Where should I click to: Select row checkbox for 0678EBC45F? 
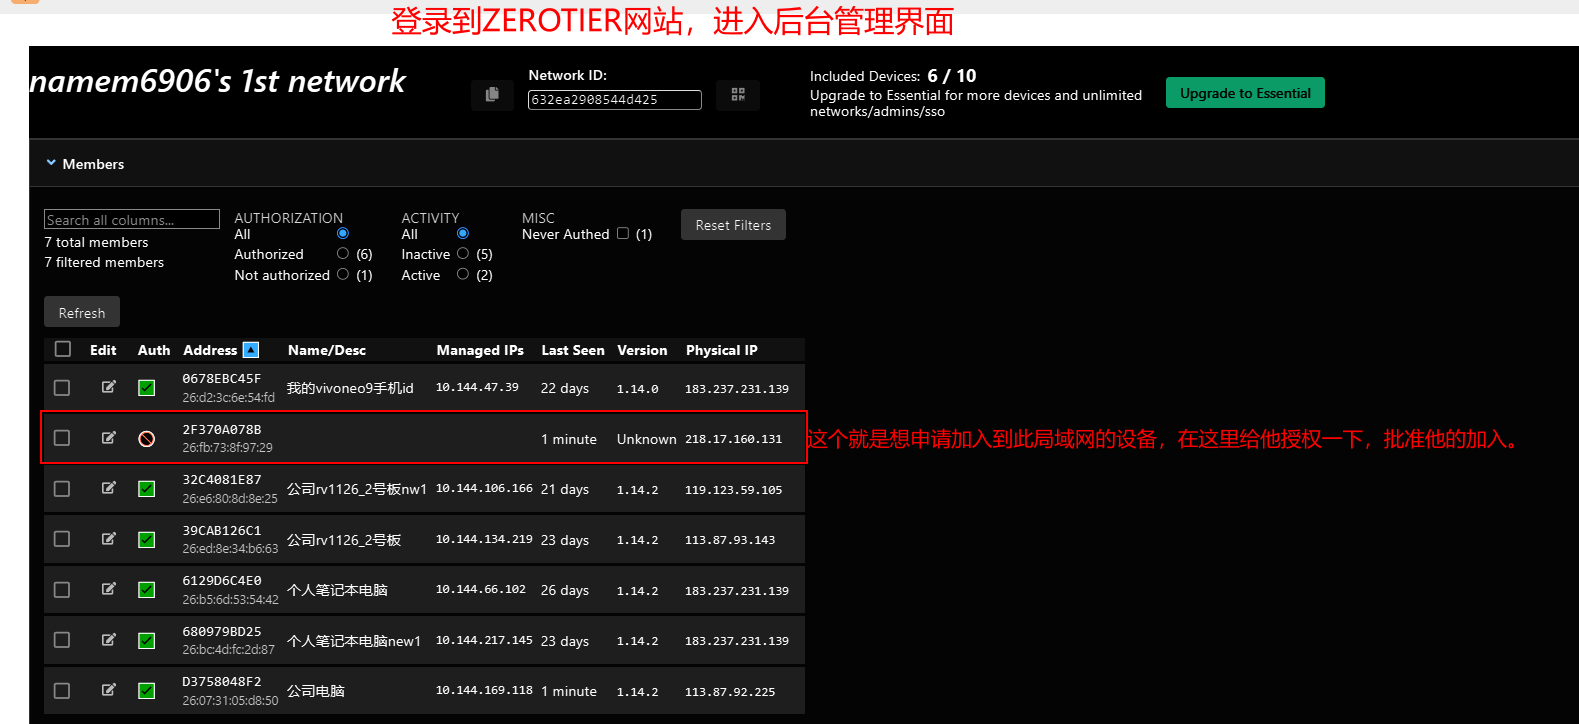tap(62, 388)
